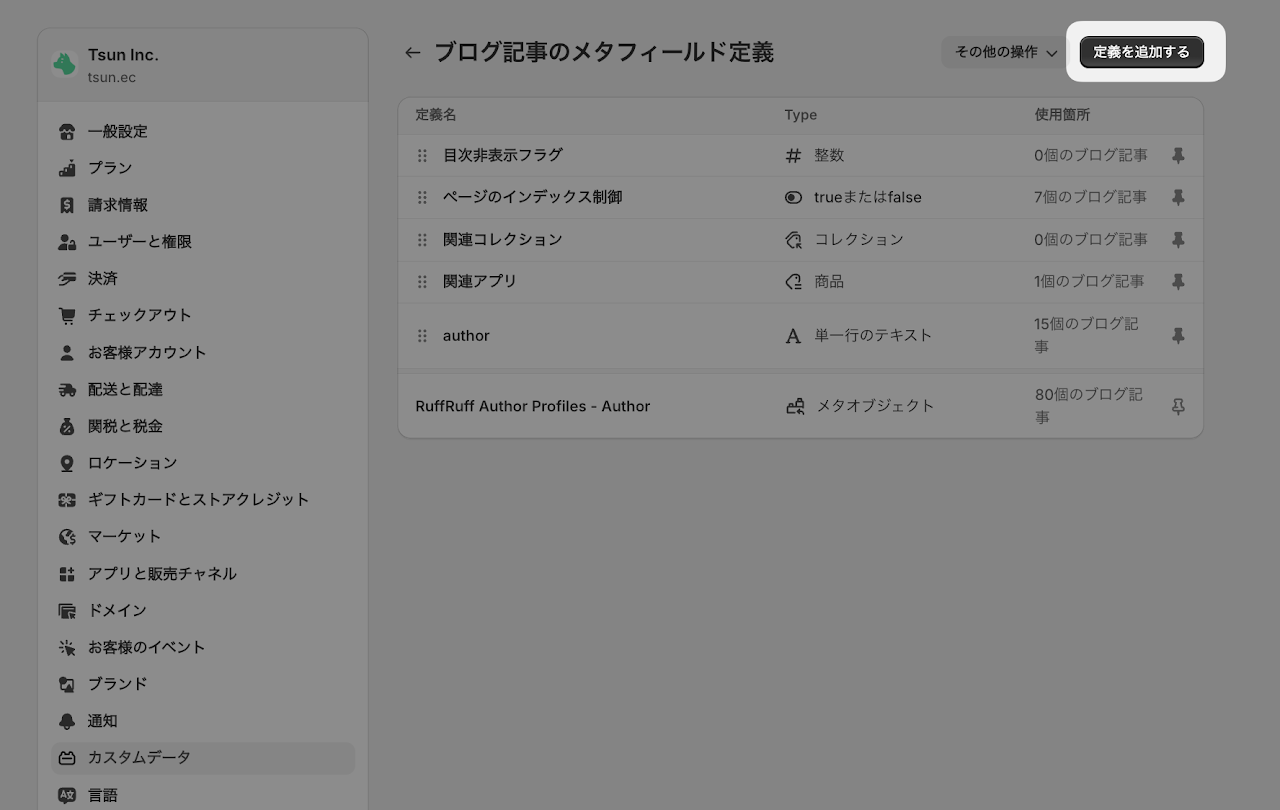Viewport: 1280px width, 810px height.
Task: Click the アプリと販売チャネル icon
Action: [67, 574]
